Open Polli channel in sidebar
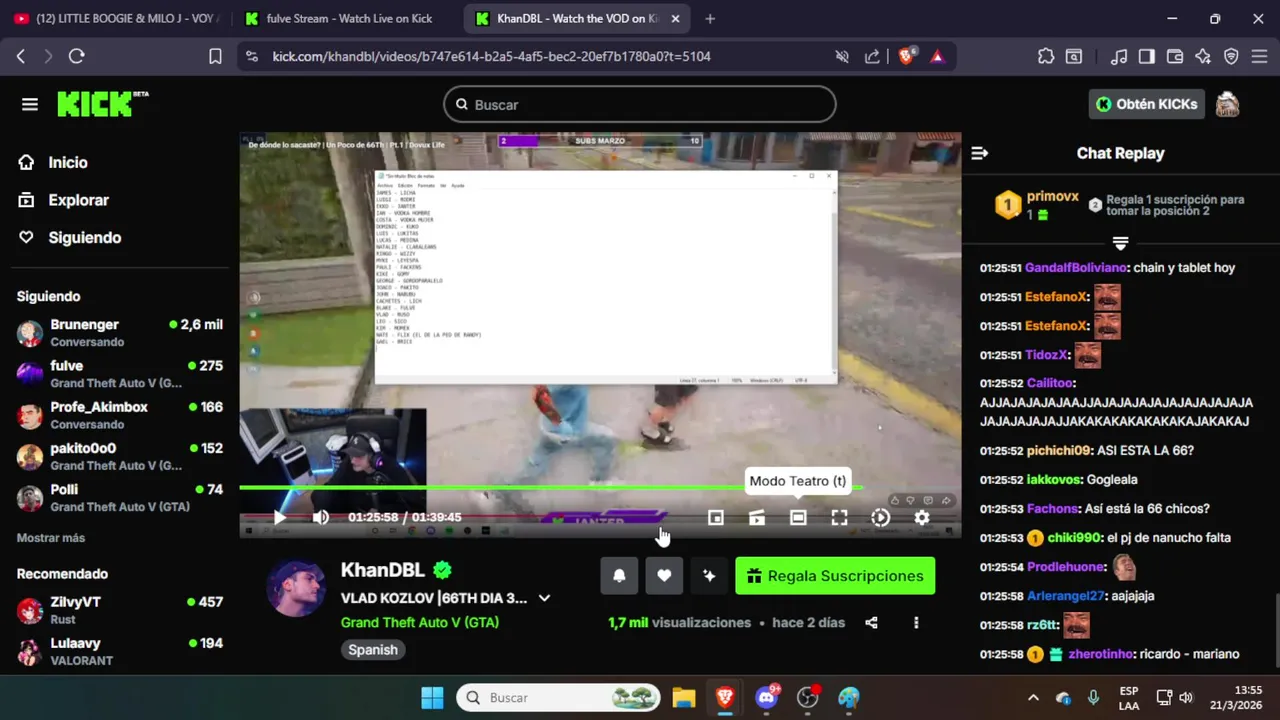1280x720 pixels. [120, 497]
